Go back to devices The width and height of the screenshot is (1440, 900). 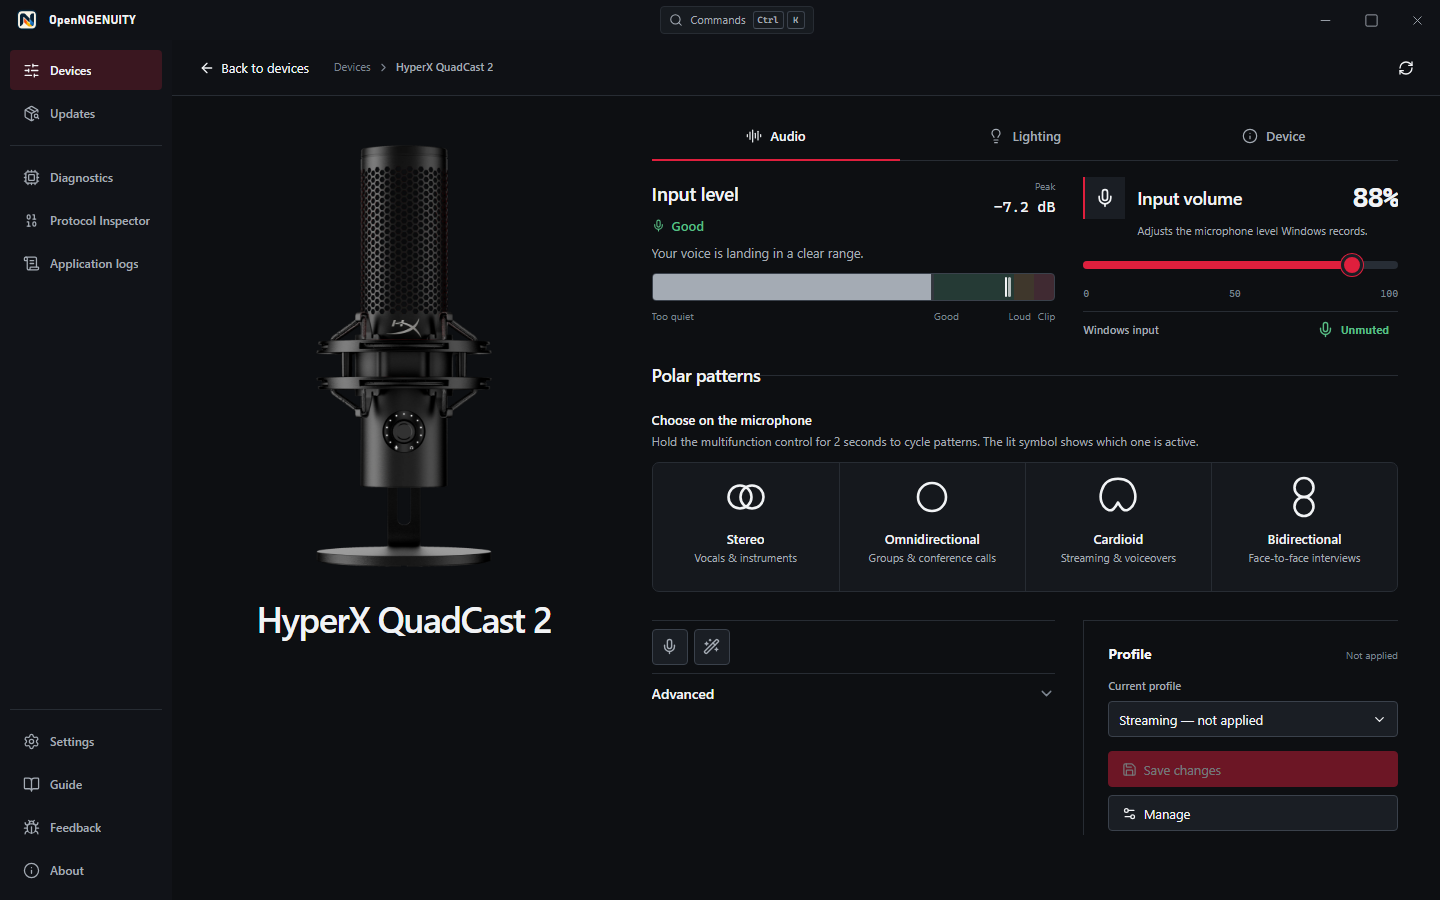point(255,68)
